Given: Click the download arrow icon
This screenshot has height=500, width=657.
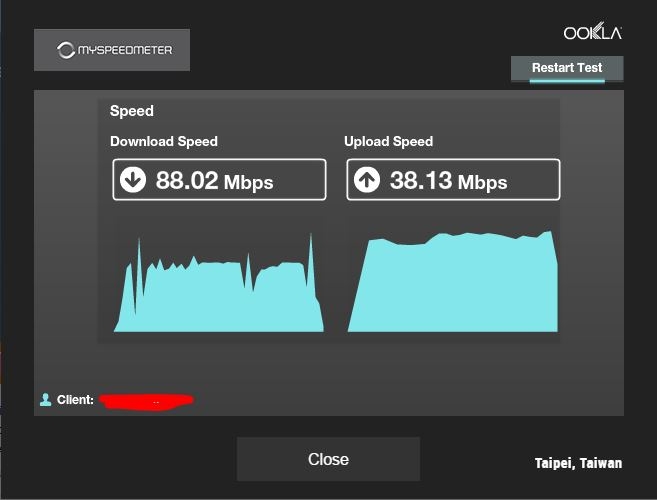Looking at the screenshot, I should 133,180.
